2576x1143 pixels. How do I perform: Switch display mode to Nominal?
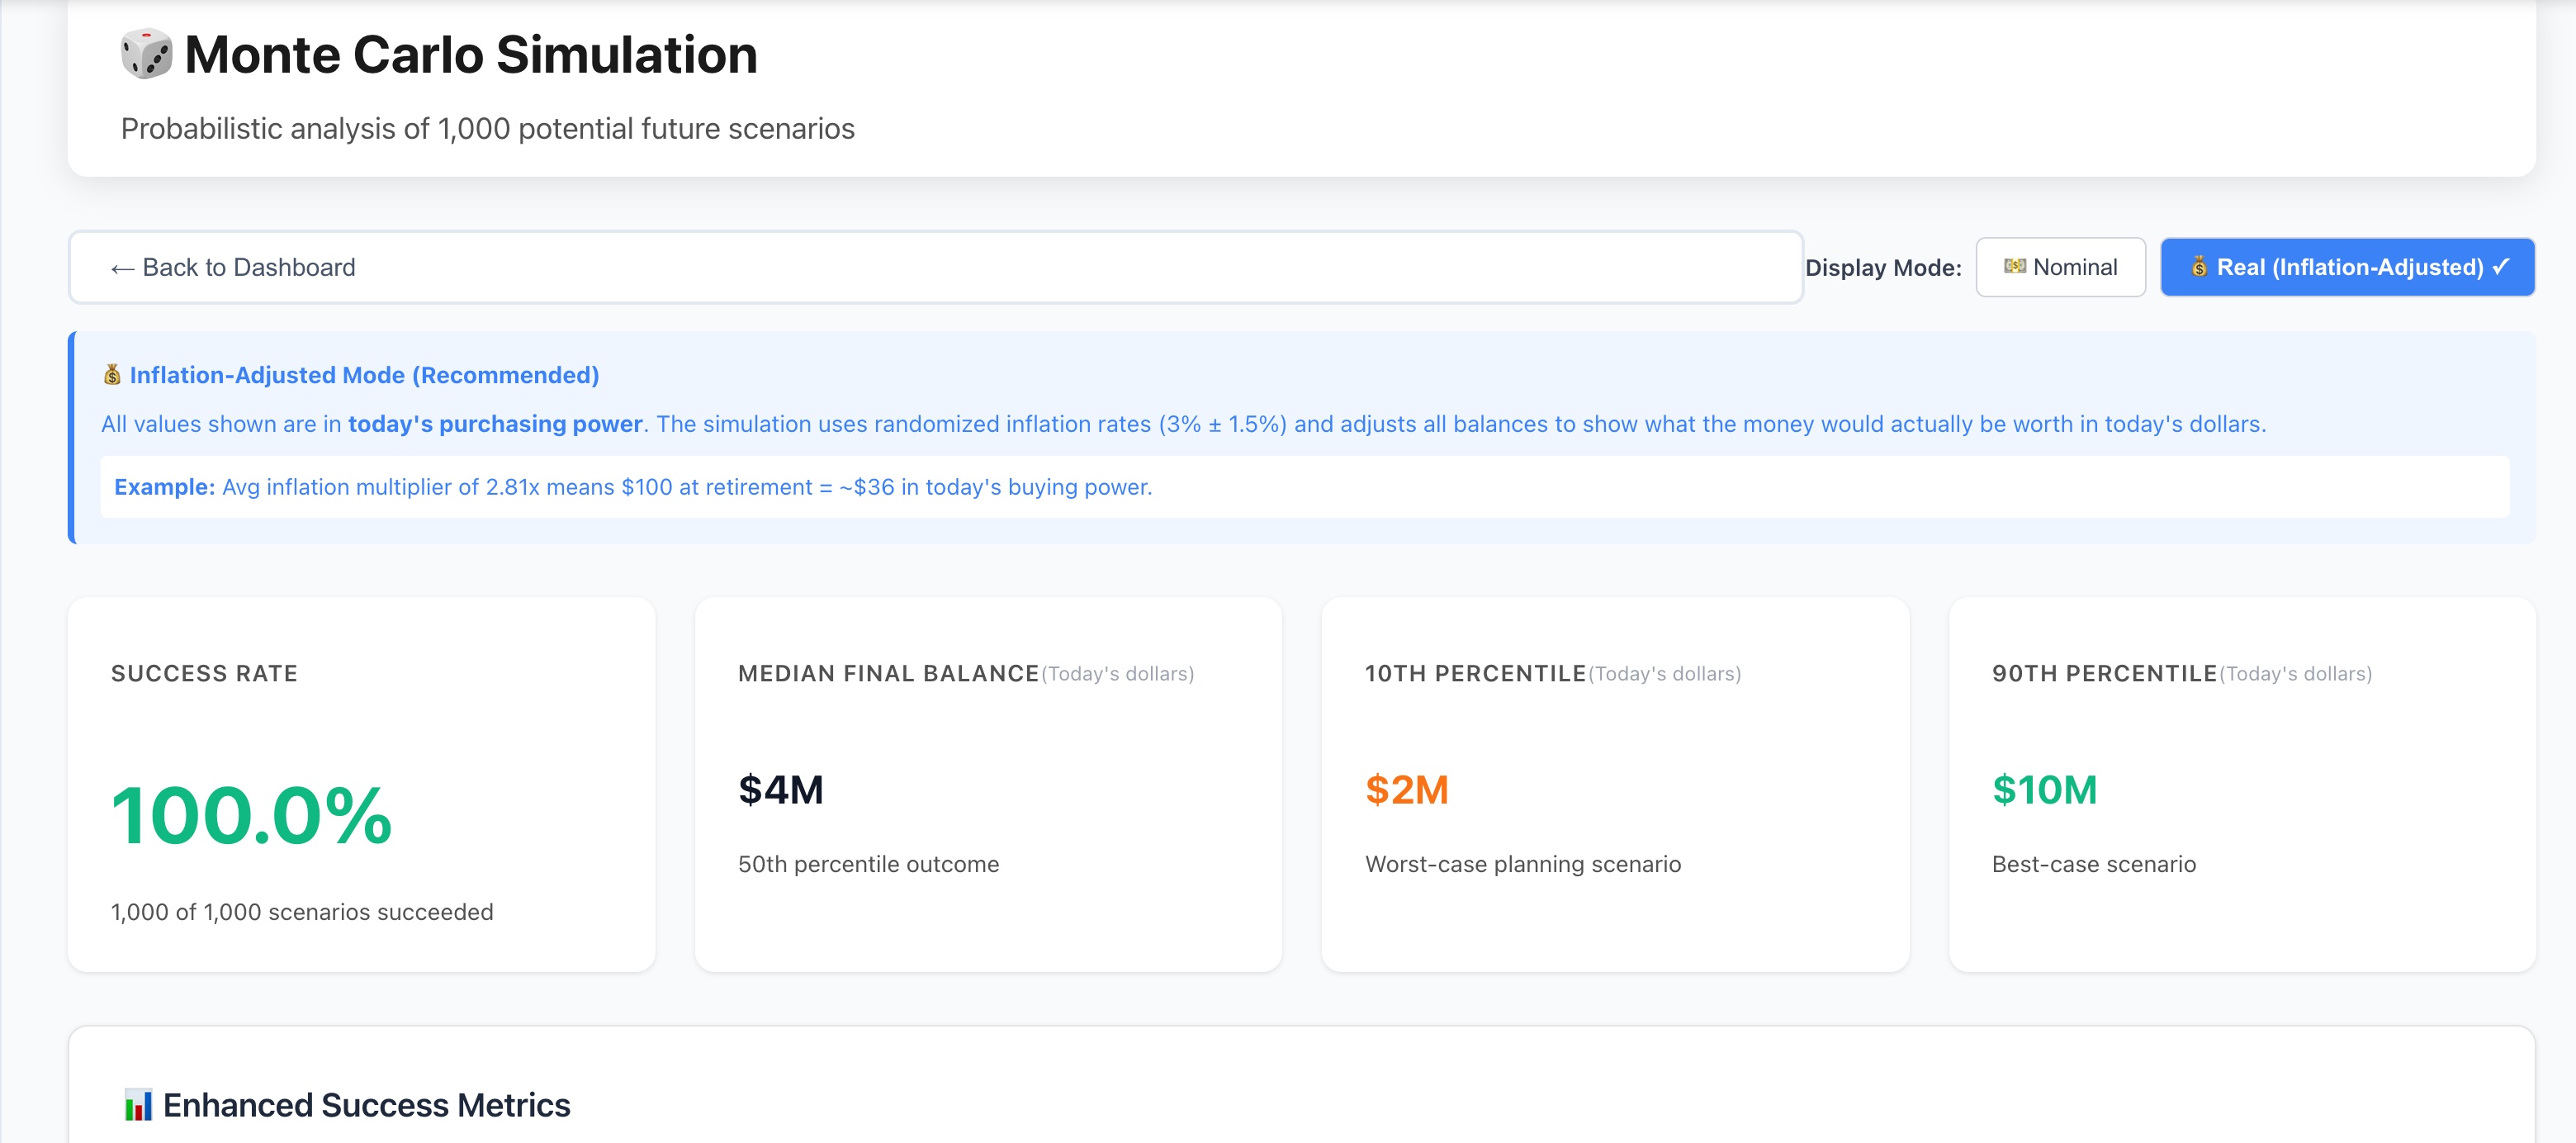click(x=2060, y=267)
